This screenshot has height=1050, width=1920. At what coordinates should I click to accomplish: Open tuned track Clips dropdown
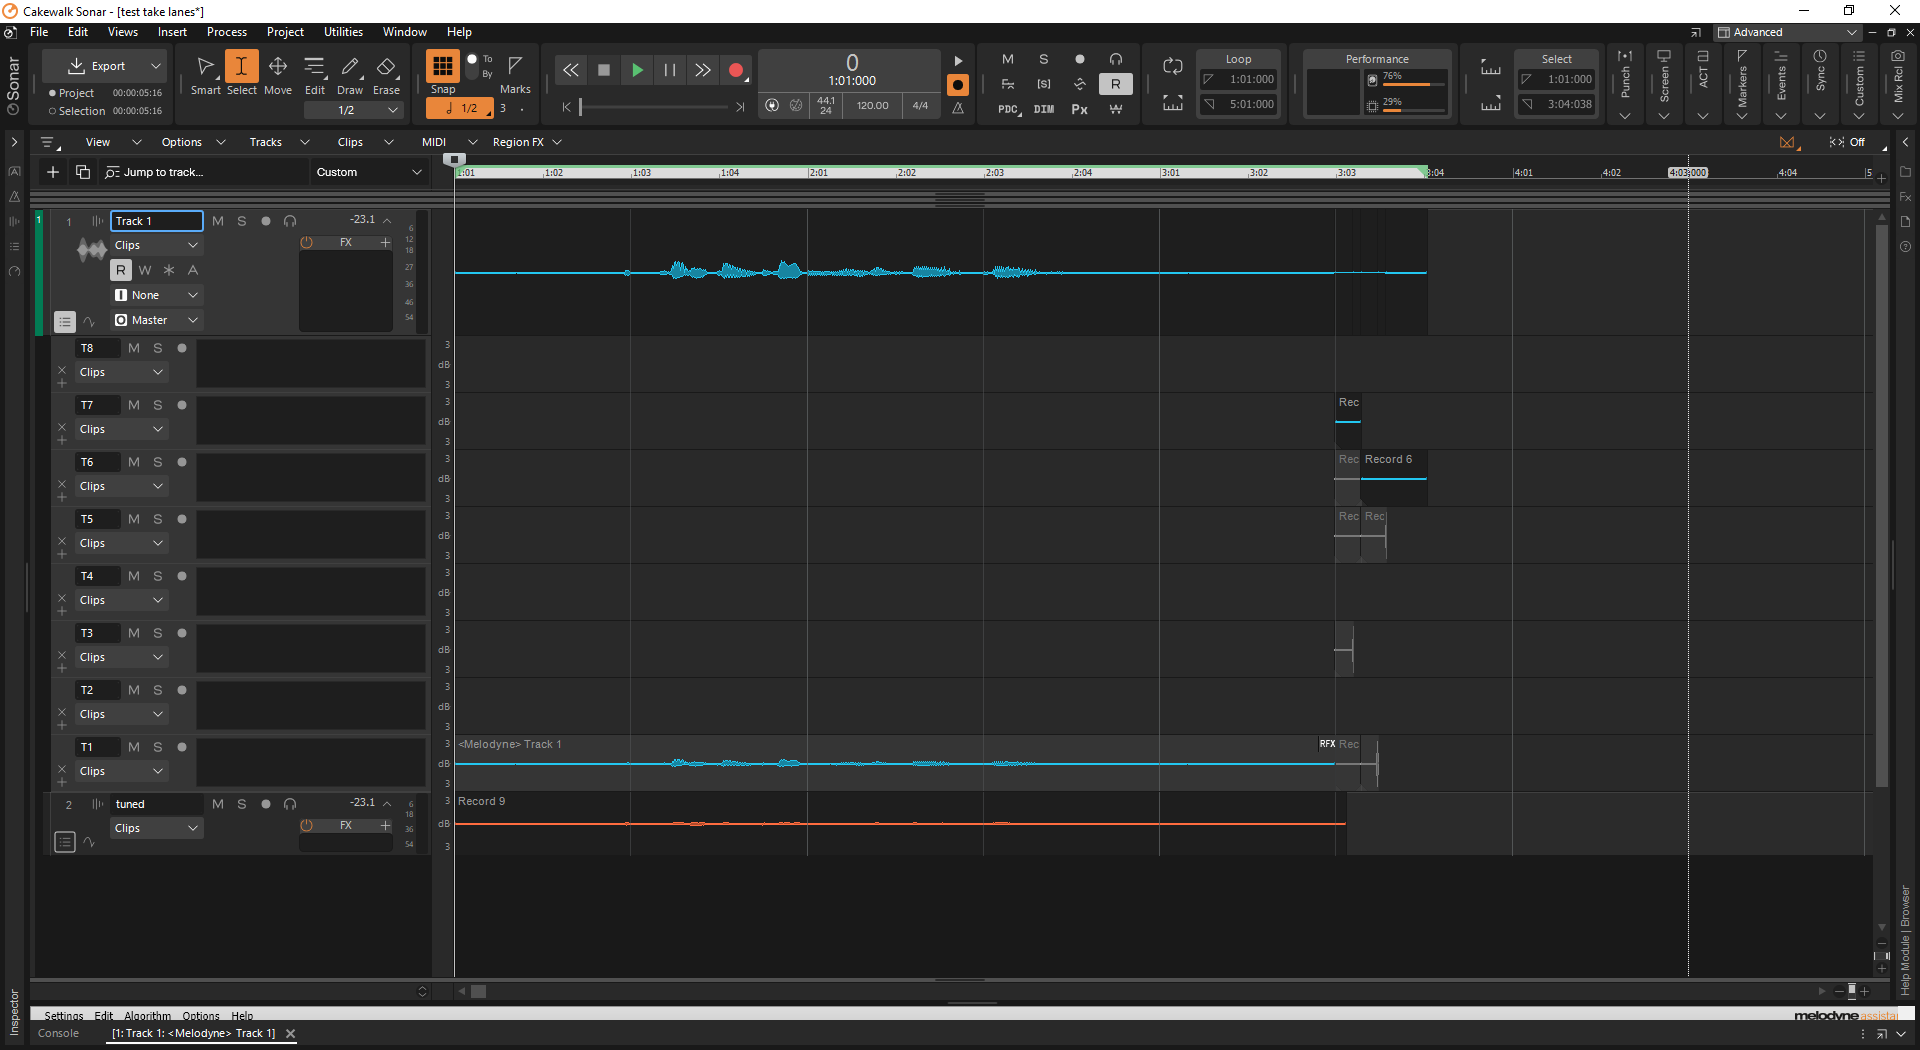click(x=156, y=828)
